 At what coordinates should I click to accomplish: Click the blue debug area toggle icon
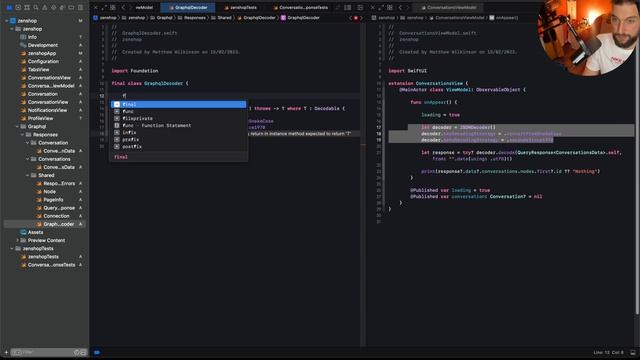tap(97, 352)
